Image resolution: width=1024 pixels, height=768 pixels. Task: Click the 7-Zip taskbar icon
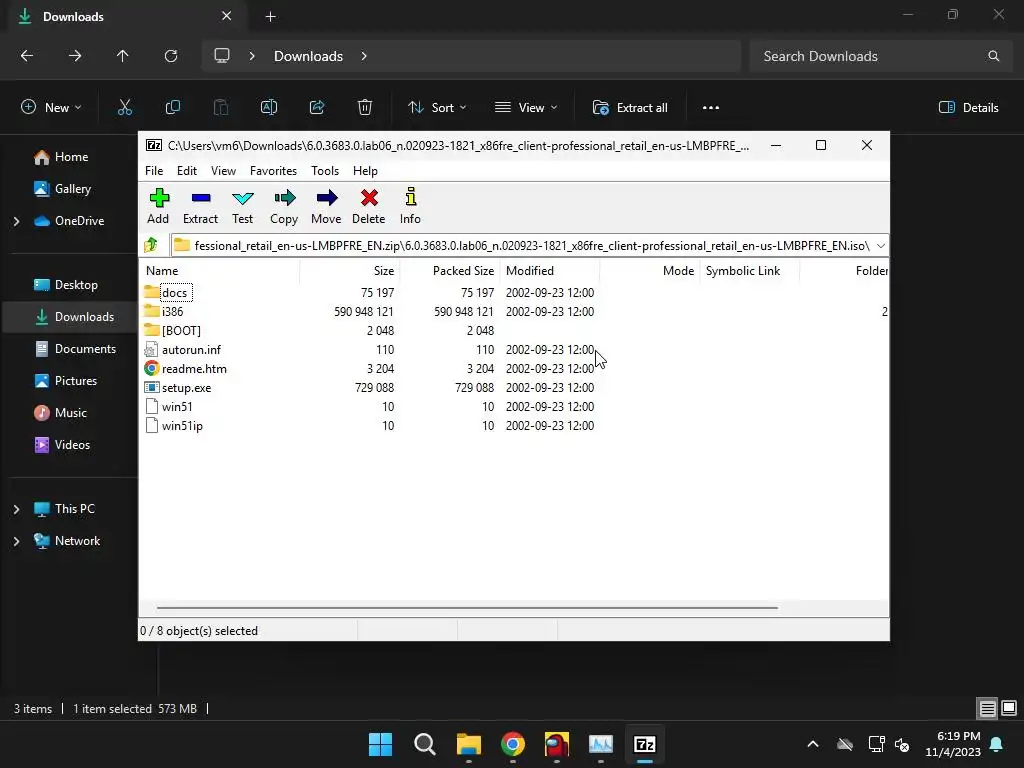pyautogui.click(x=645, y=744)
